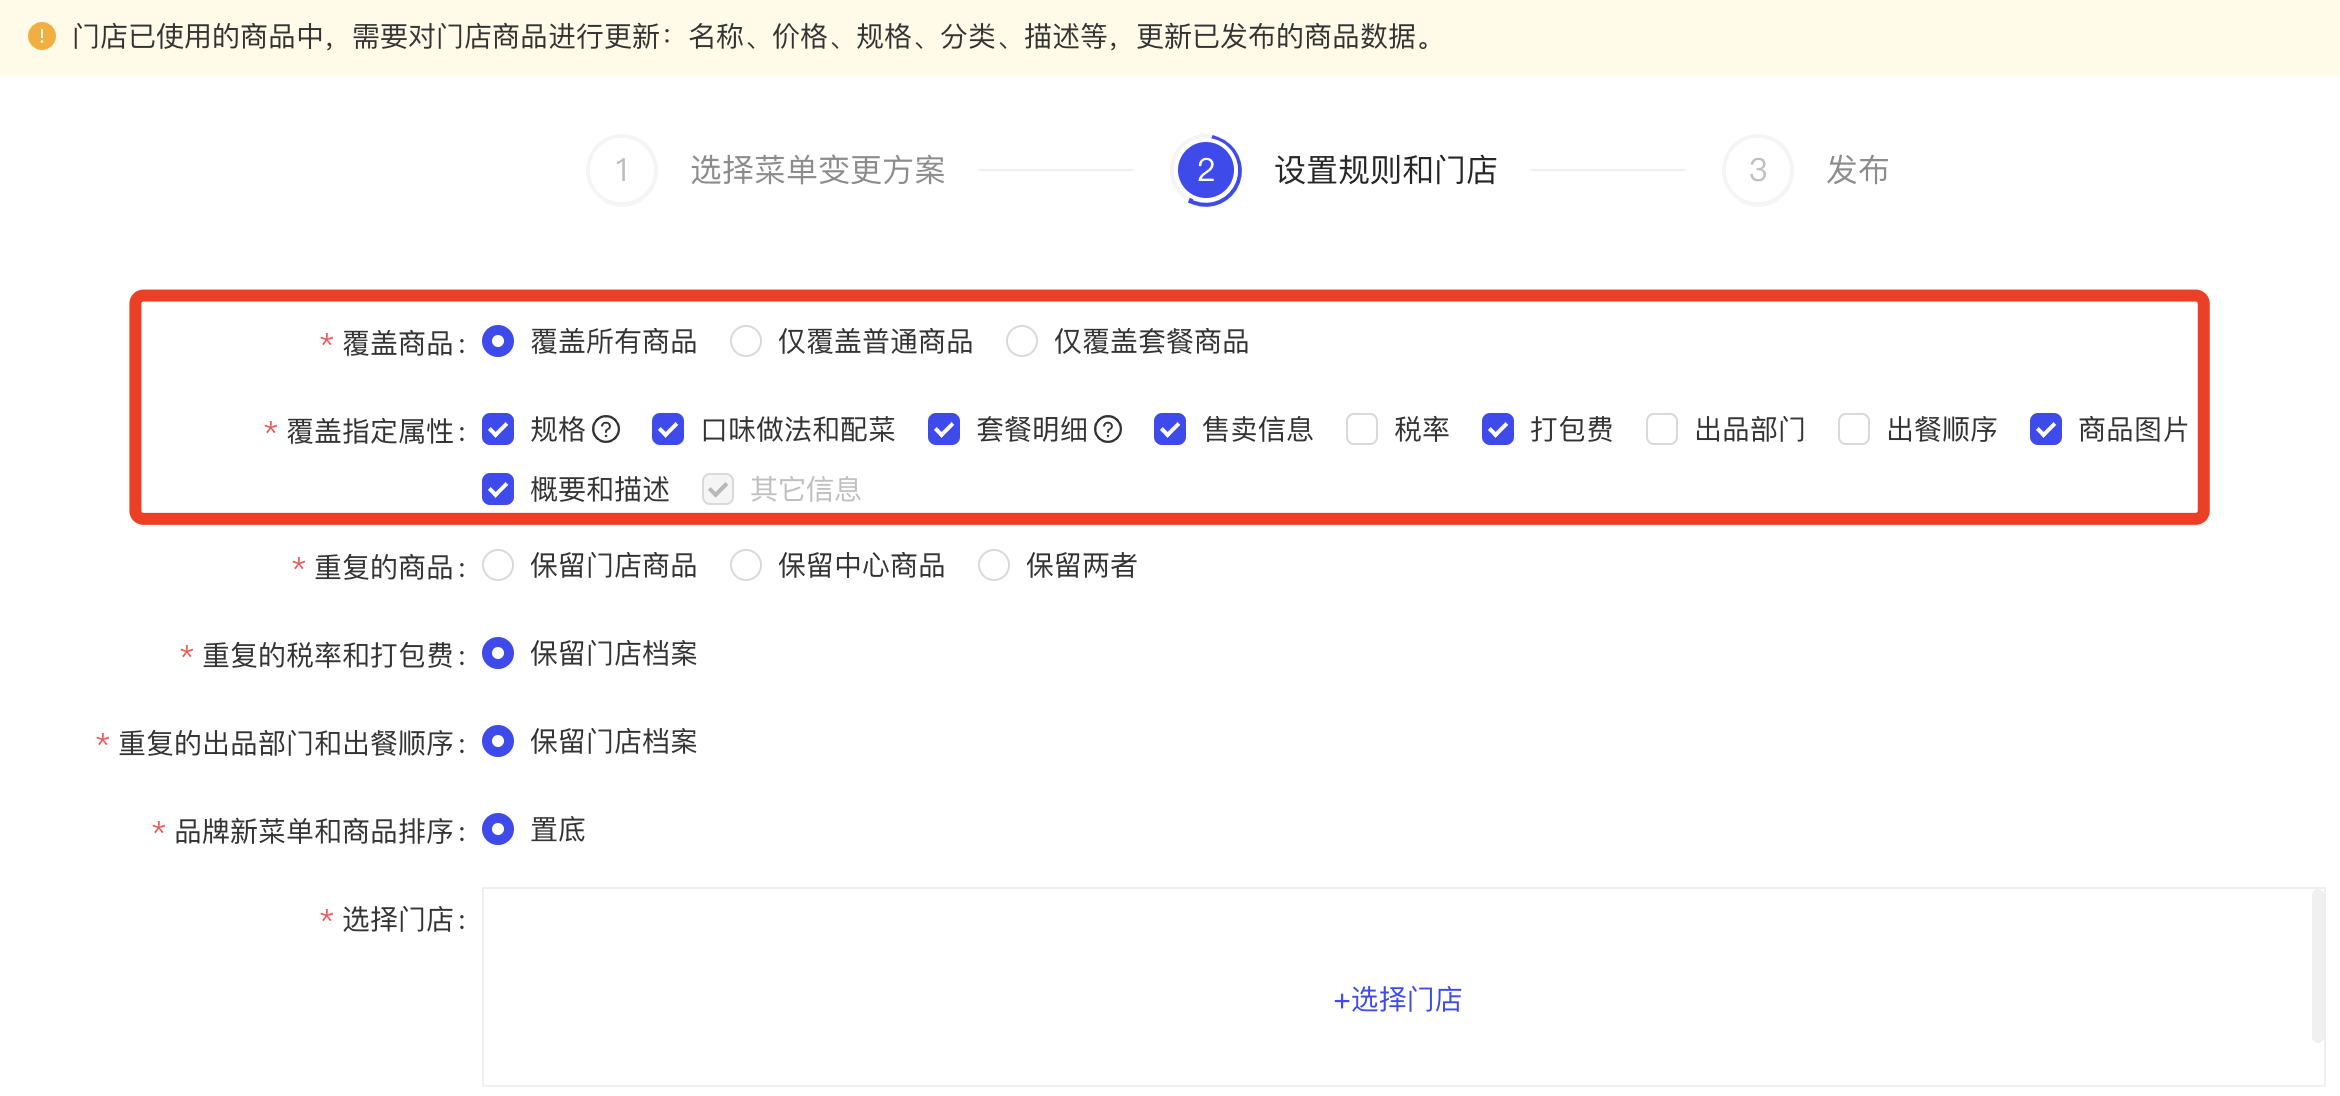Screen dimensions: 2340x1096
Task: Uncheck the 套餐明细 checkbox
Action: coord(944,430)
